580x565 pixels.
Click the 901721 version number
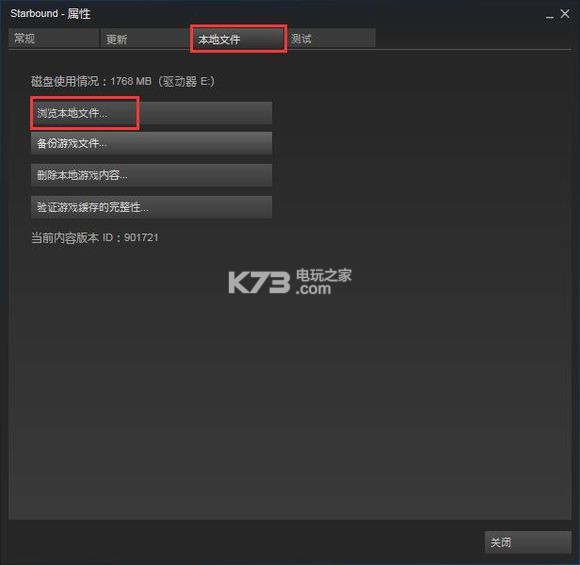[141, 238]
